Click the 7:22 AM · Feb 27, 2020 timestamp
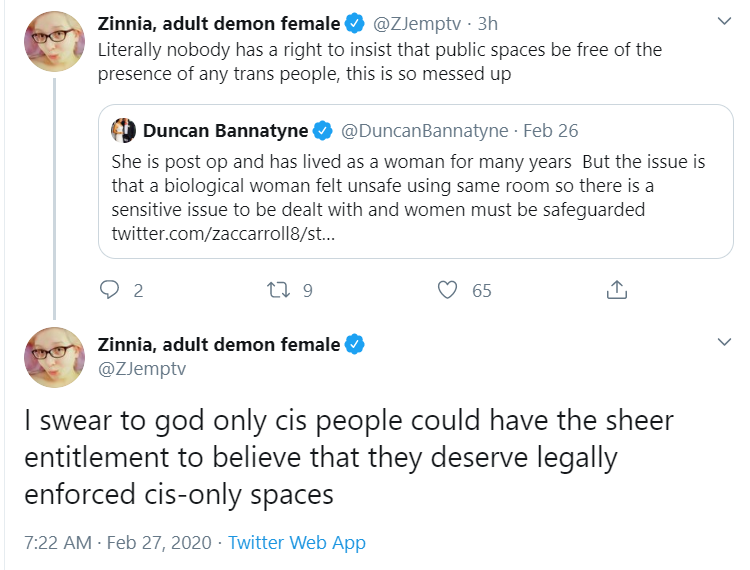The image size is (750, 570). point(118,543)
